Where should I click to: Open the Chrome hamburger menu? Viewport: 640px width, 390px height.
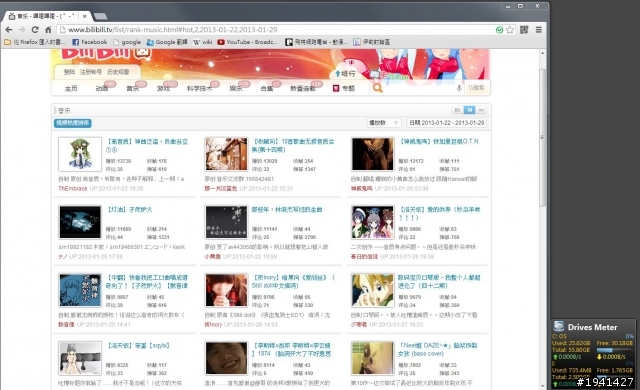point(539,30)
